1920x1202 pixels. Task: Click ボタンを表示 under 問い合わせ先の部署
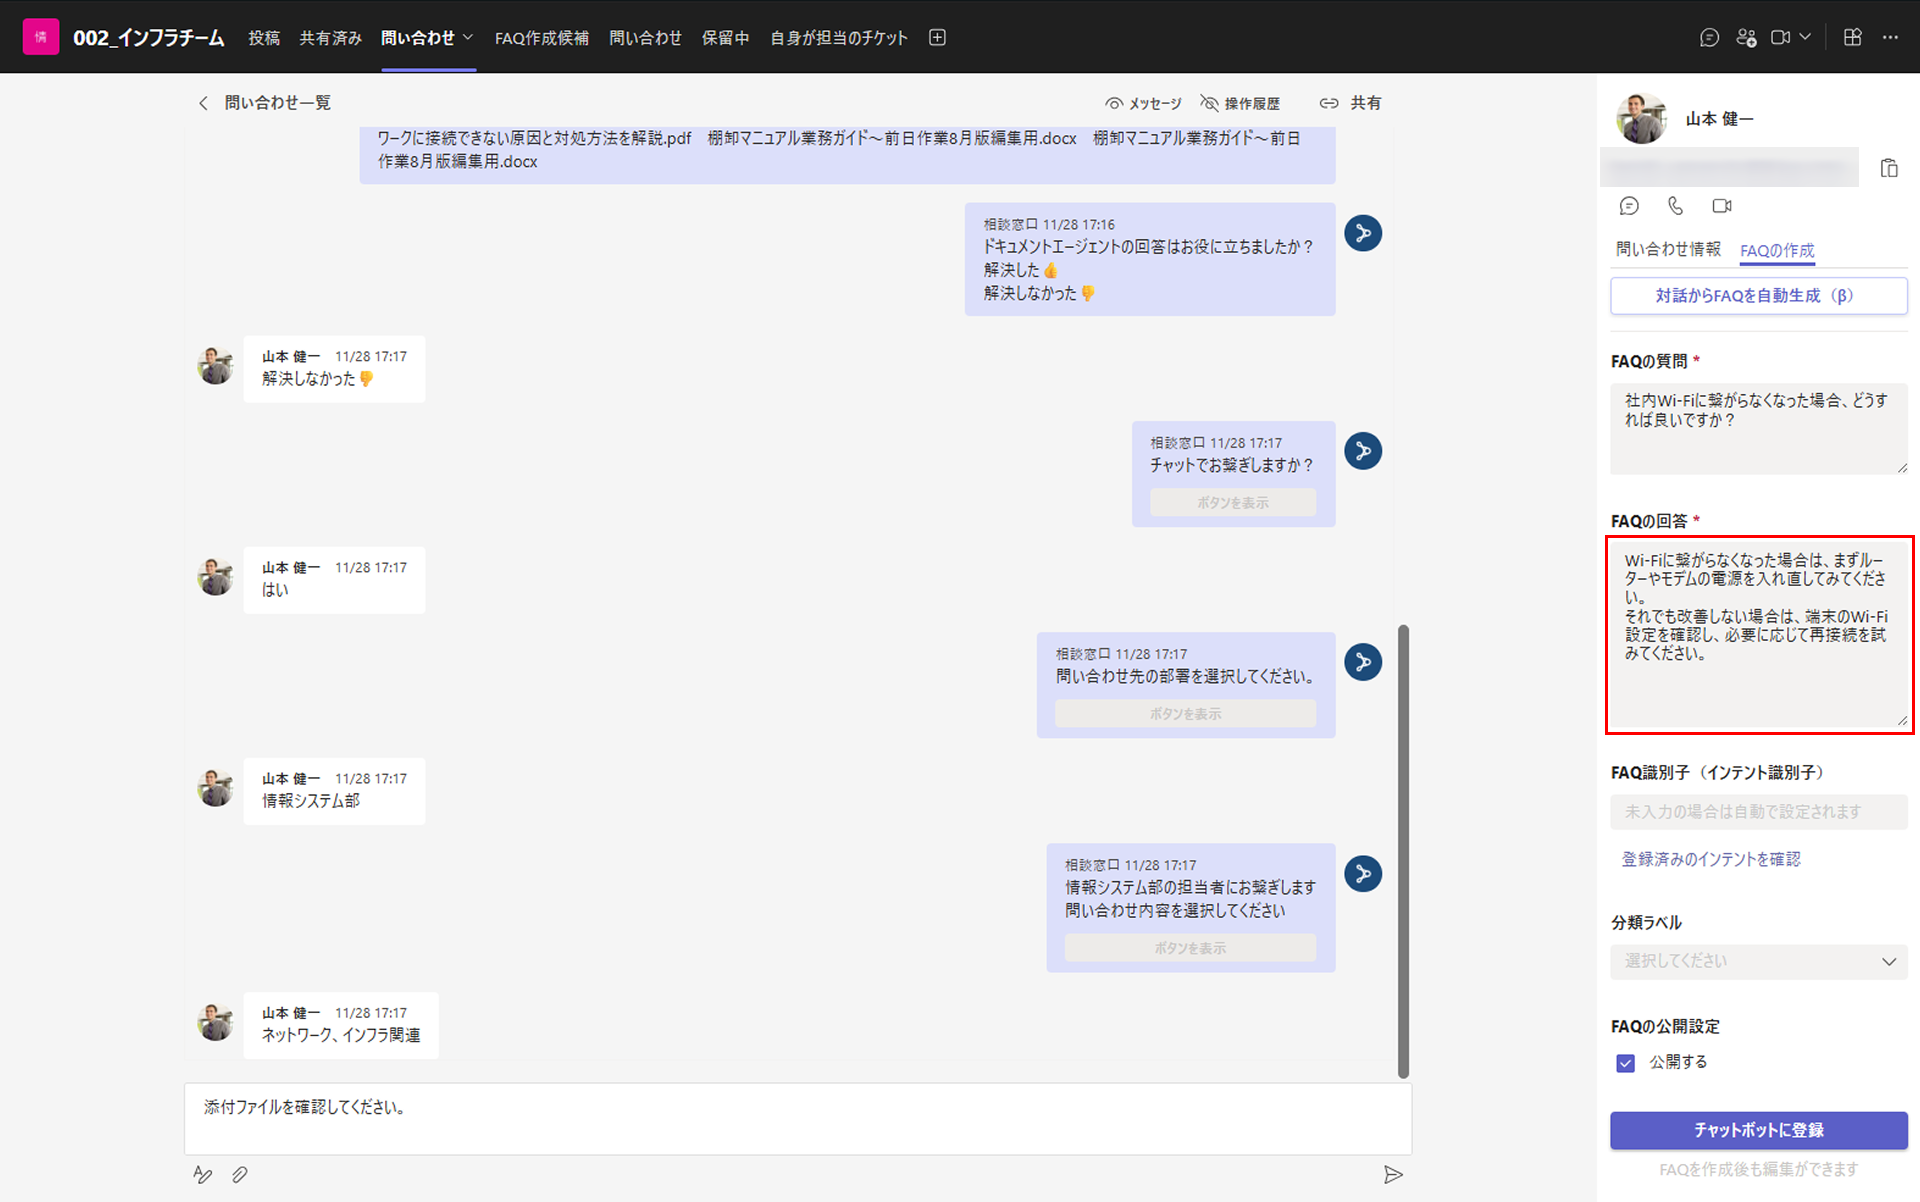tap(1185, 714)
